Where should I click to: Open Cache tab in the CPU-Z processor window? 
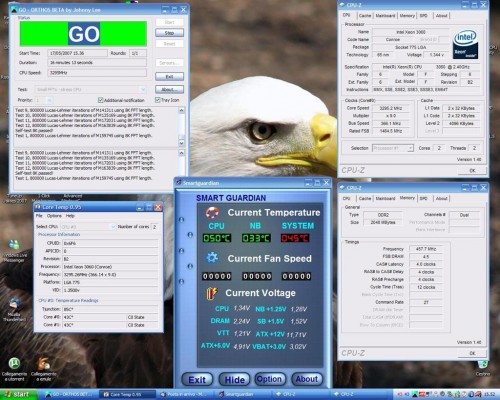click(365, 16)
